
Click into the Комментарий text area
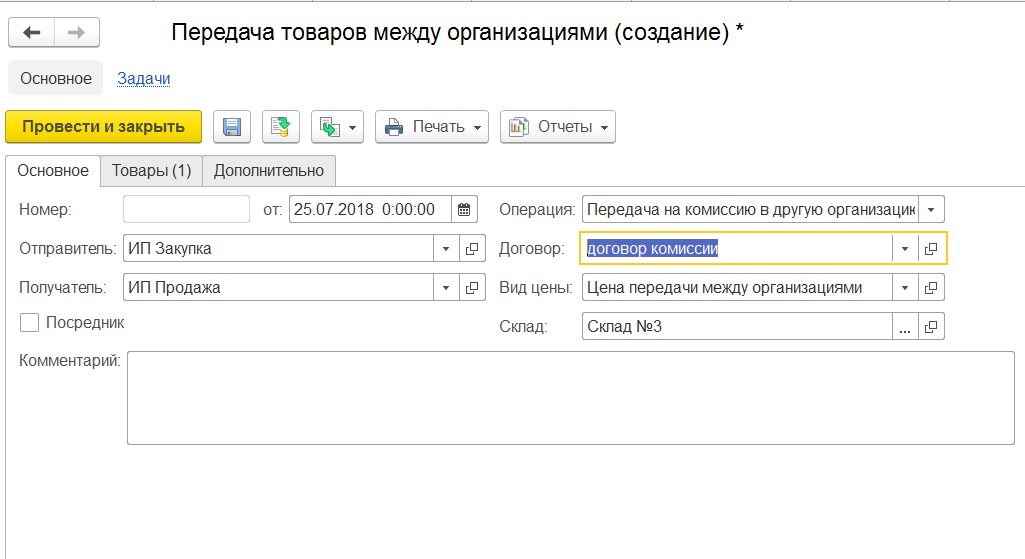570,397
